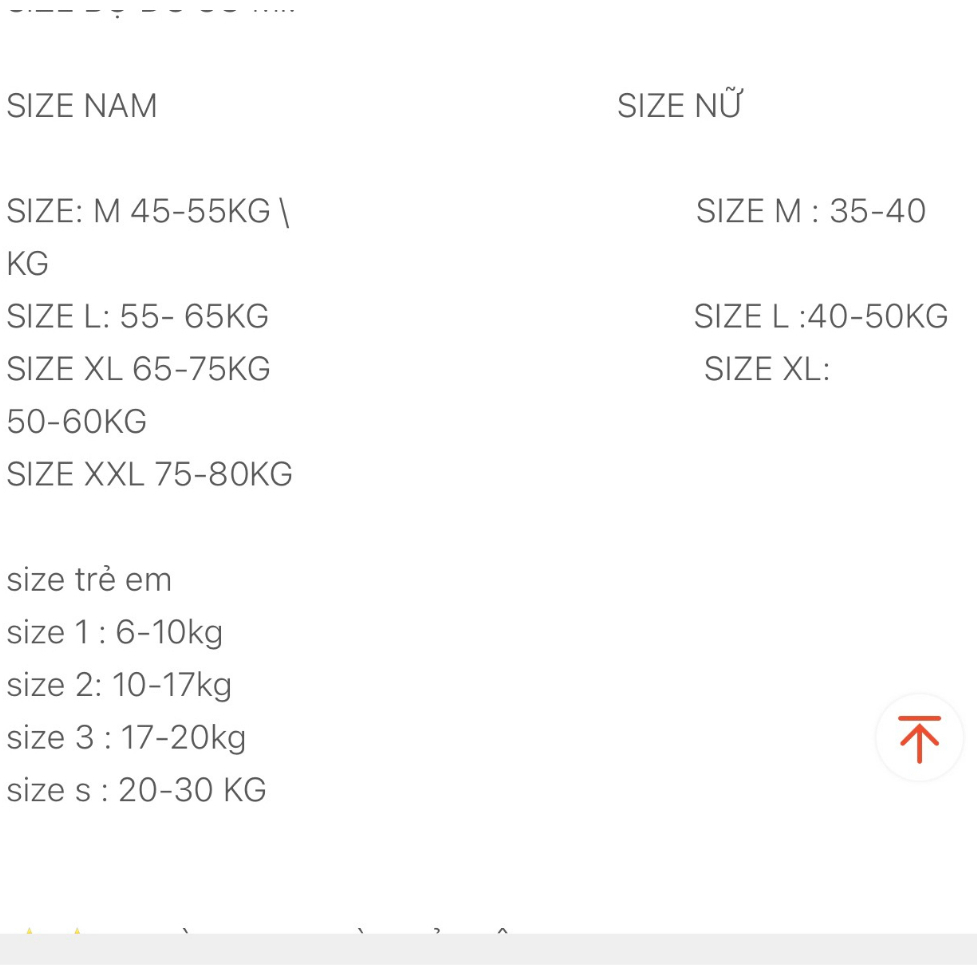Select the SIZE XXL 75-80KG line
The width and height of the screenshot is (977, 977).
tap(150, 474)
